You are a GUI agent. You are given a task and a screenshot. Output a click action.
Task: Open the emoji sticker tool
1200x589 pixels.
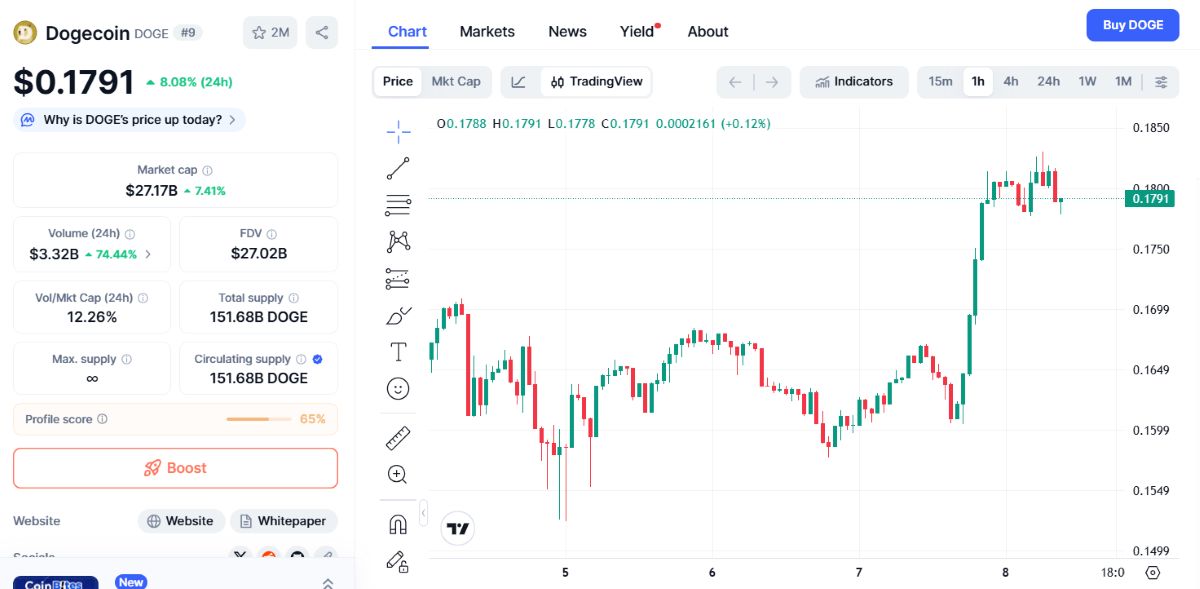tap(398, 389)
